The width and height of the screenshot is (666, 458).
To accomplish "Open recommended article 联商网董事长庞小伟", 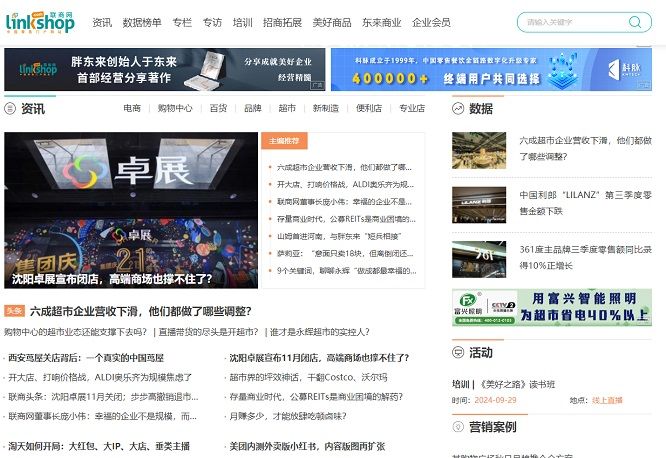I will click(344, 202).
